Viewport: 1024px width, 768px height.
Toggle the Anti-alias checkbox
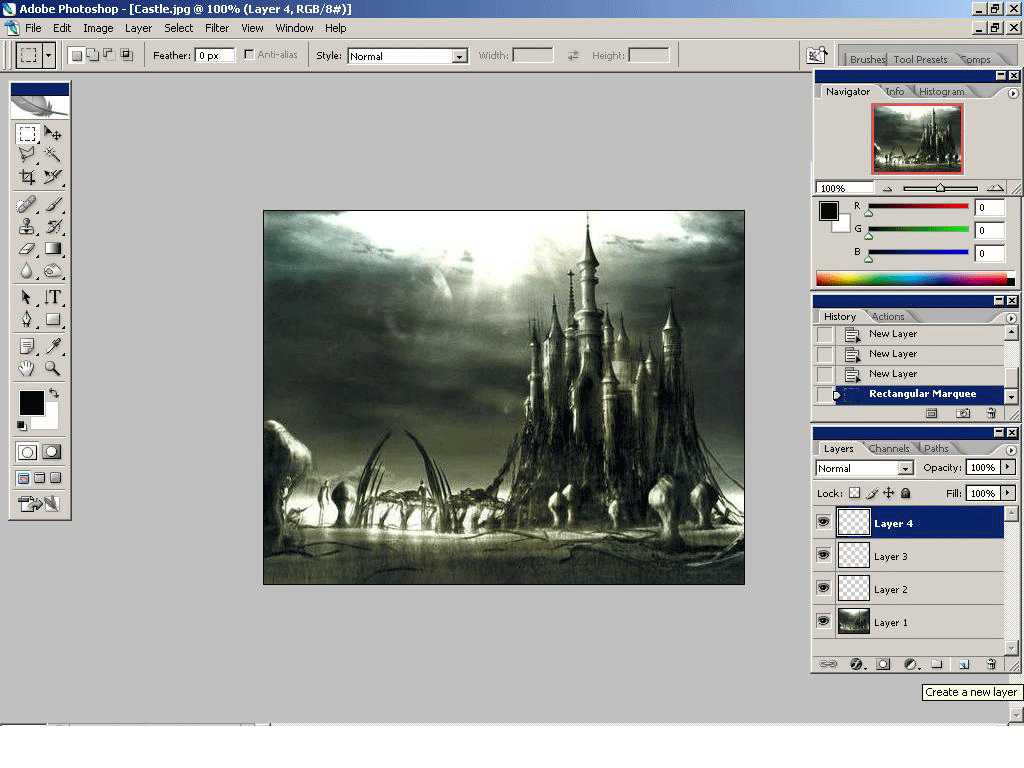(x=249, y=55)
